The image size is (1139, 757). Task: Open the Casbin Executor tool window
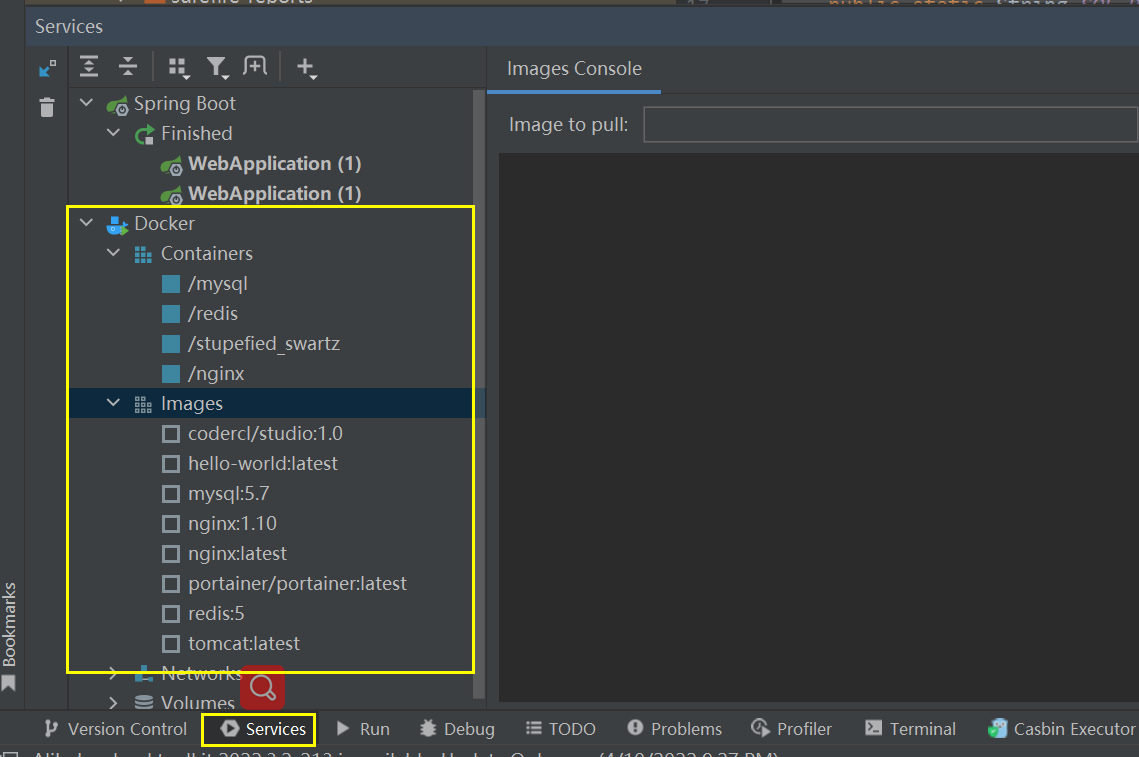pyautogui.click(x=1061, y=729)
